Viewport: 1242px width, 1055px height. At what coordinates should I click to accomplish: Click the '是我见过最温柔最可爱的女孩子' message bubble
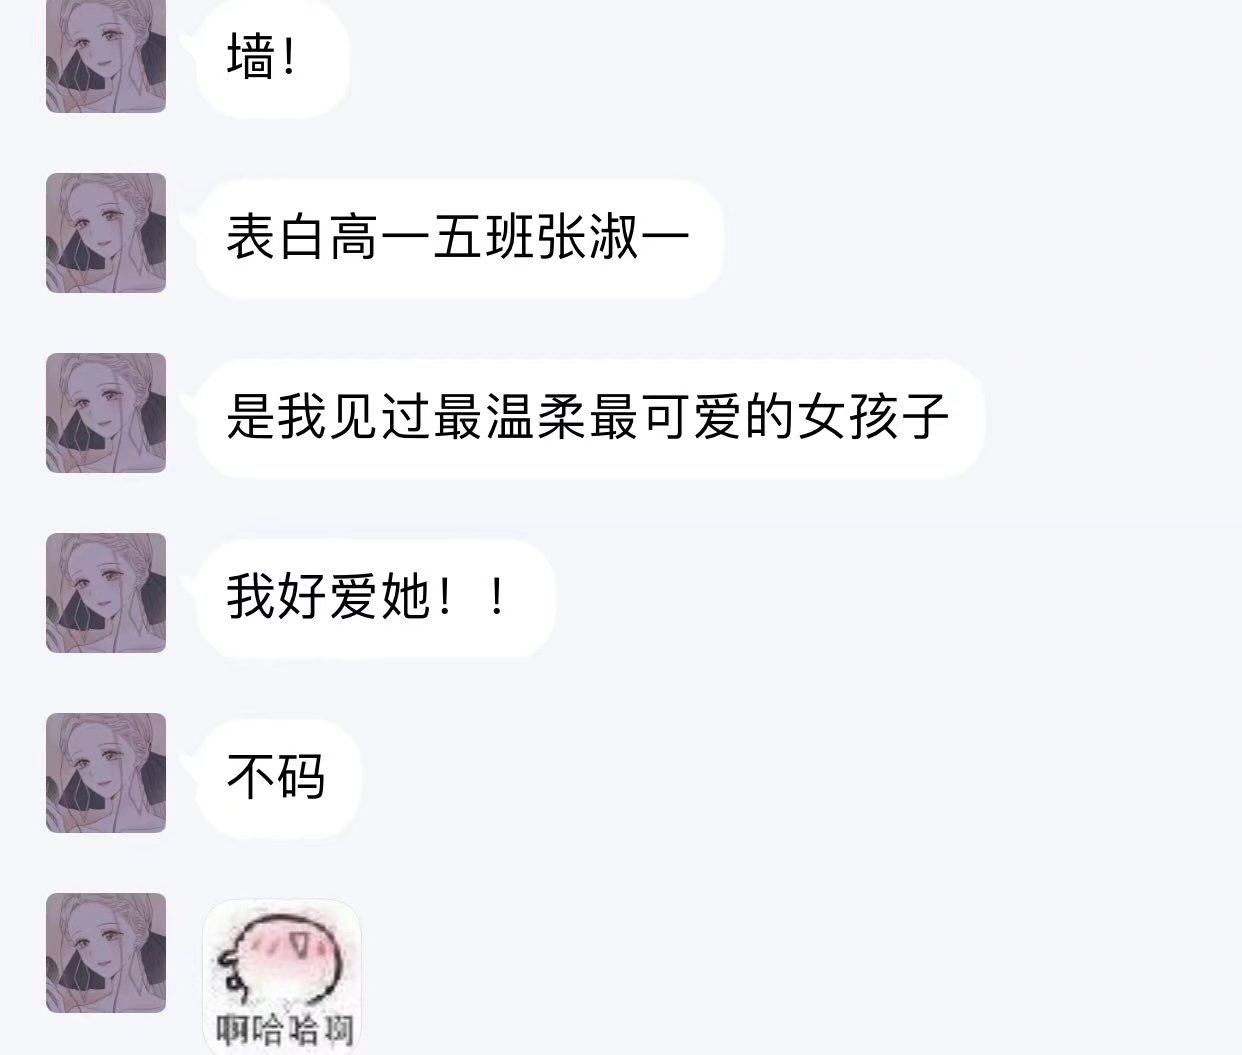590,418
